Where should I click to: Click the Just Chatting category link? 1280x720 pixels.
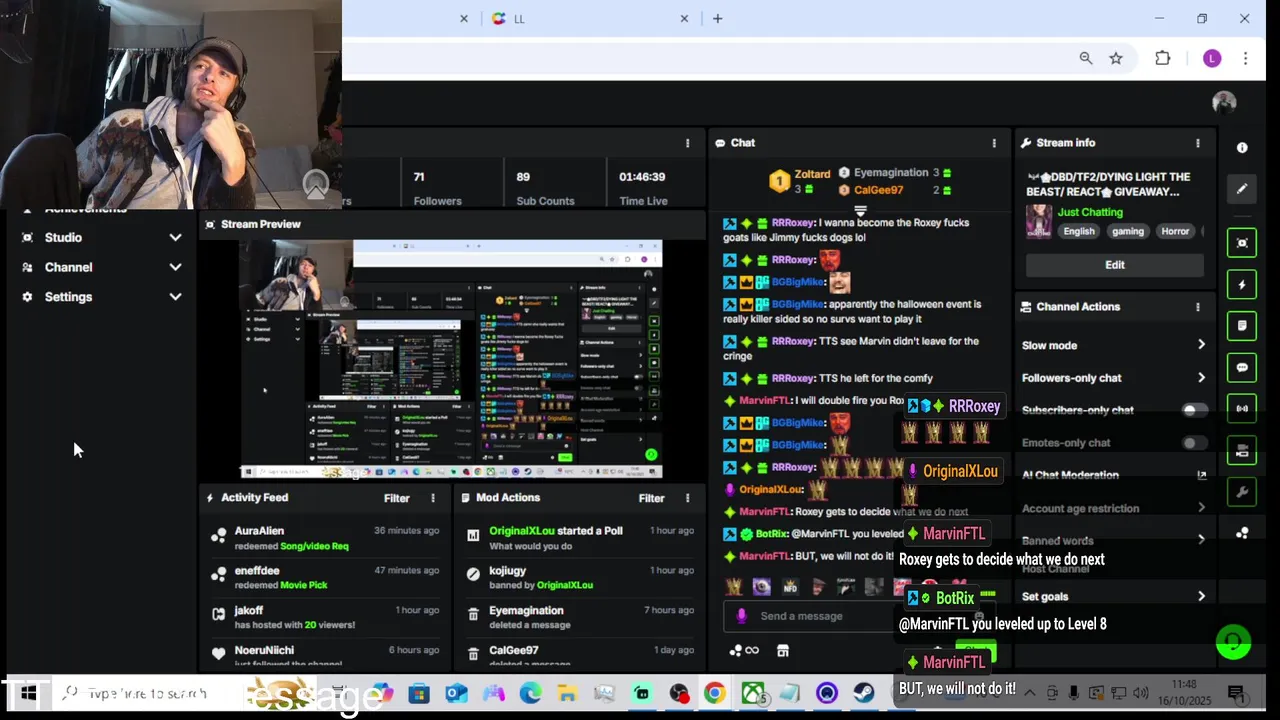click(1090, 212)
